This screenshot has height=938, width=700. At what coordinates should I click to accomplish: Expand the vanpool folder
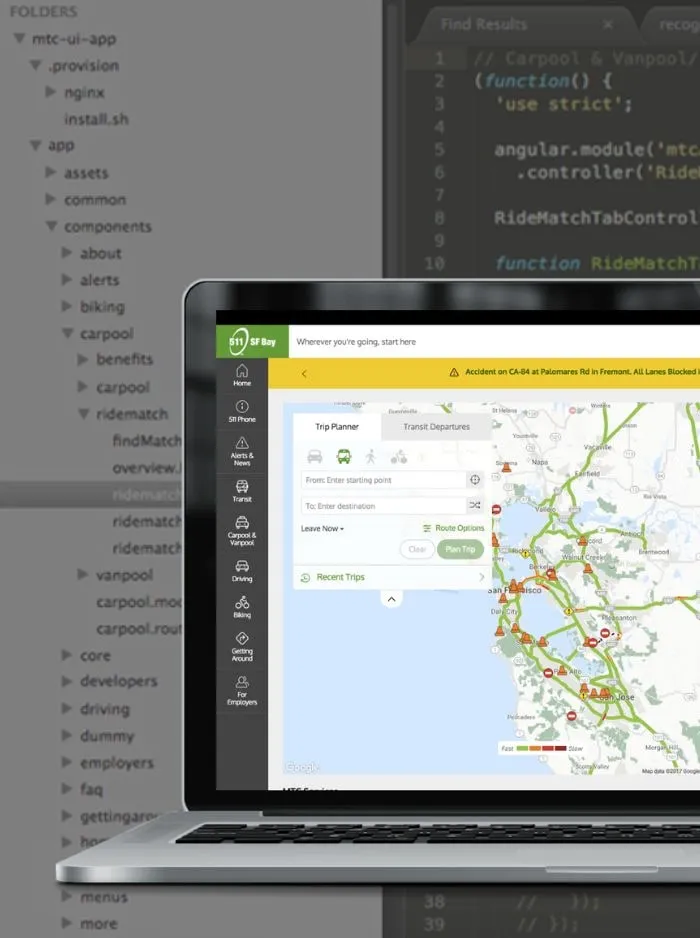coord(83,575)
